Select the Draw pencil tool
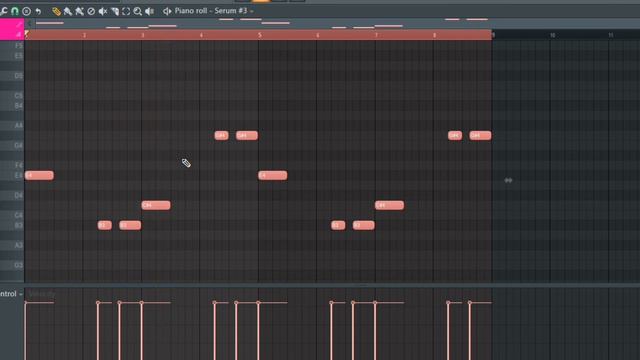The image size is (640, 360). pos(56,11)
